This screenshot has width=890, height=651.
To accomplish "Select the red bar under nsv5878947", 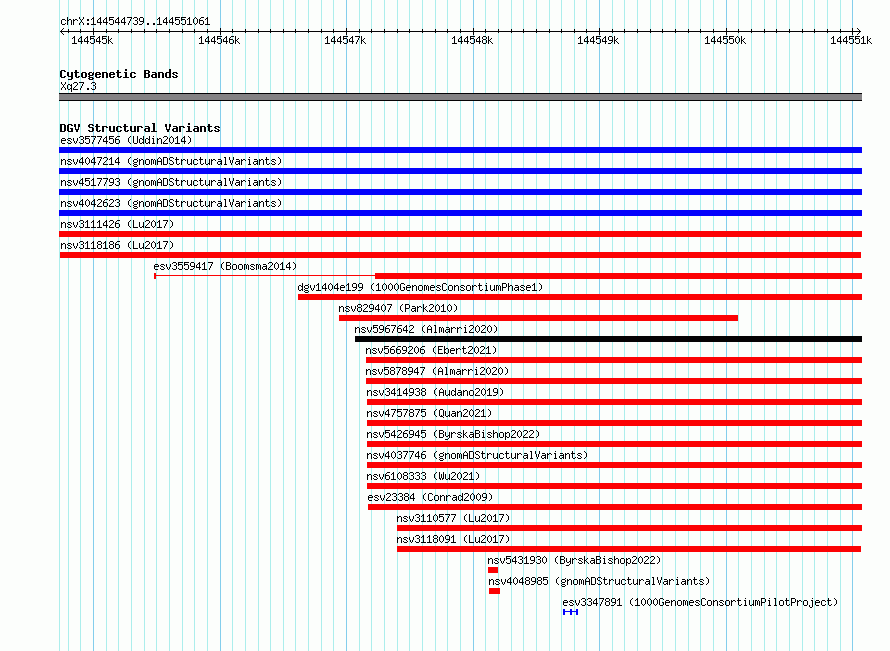I will 614,381.
